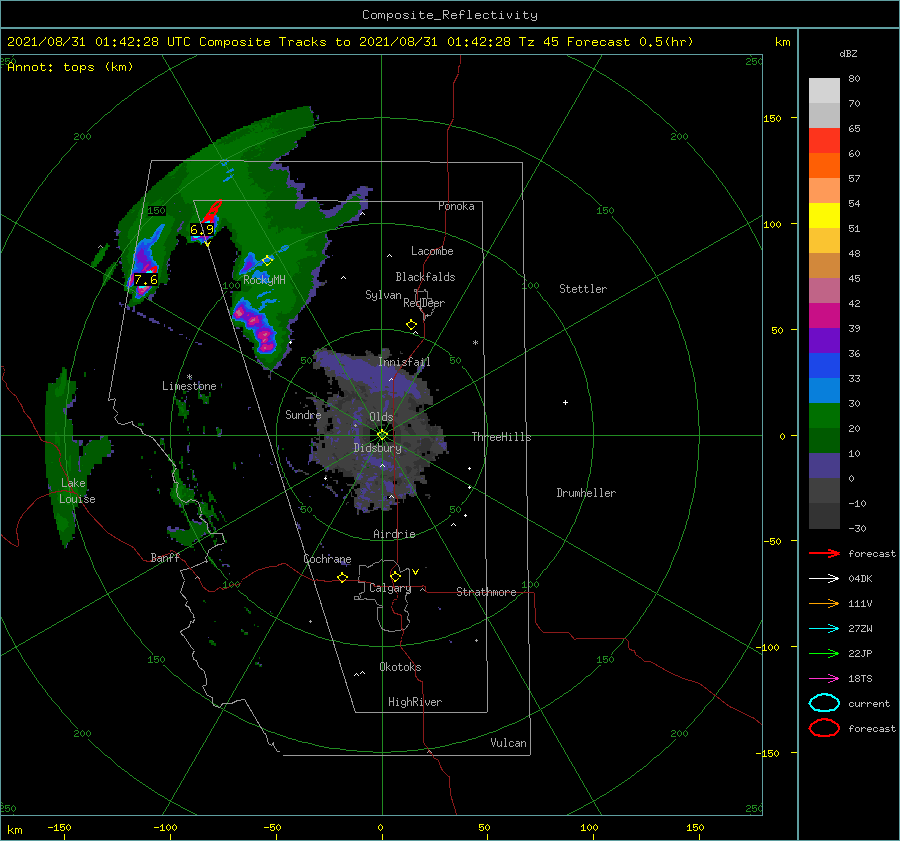Click the ThreeHills label
This screenshot has height=841, width=900.
(502, 437)
